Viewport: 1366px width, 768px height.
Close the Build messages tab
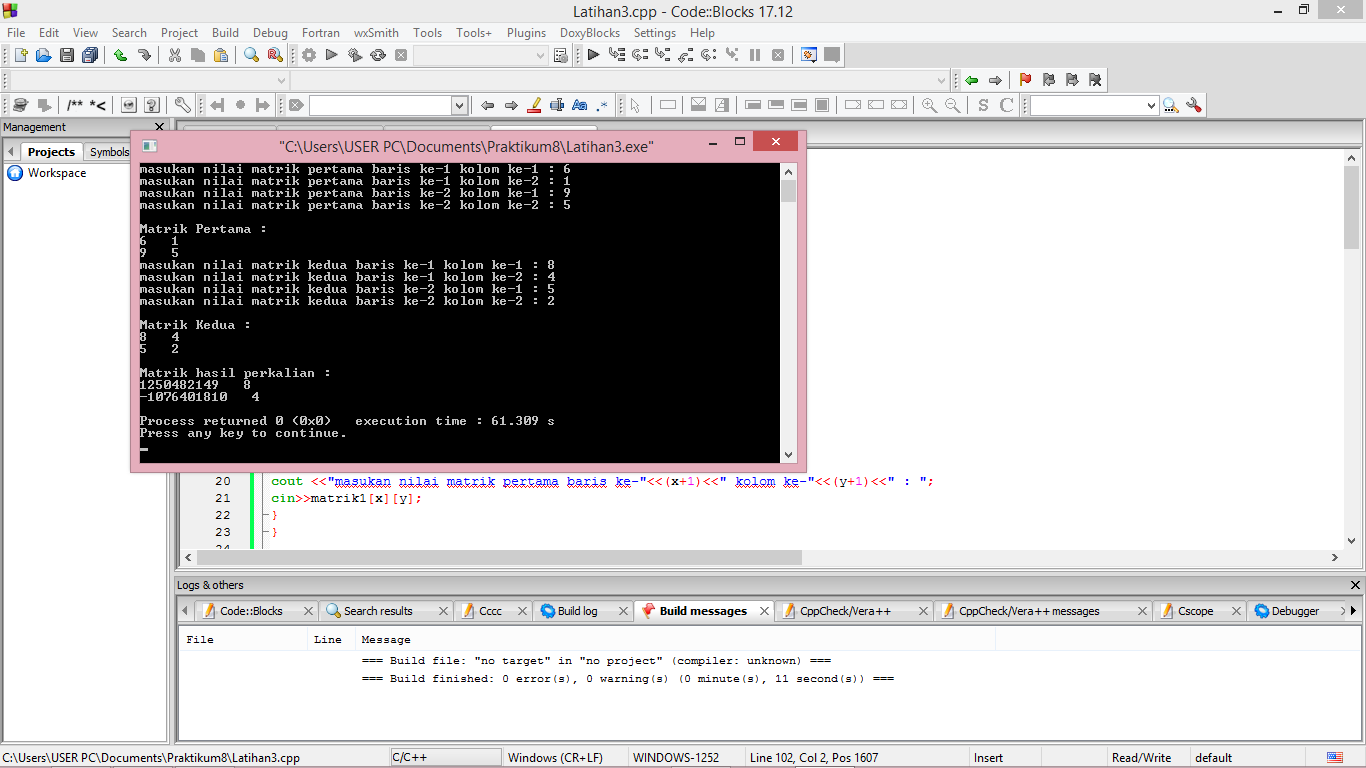[765, 611]
